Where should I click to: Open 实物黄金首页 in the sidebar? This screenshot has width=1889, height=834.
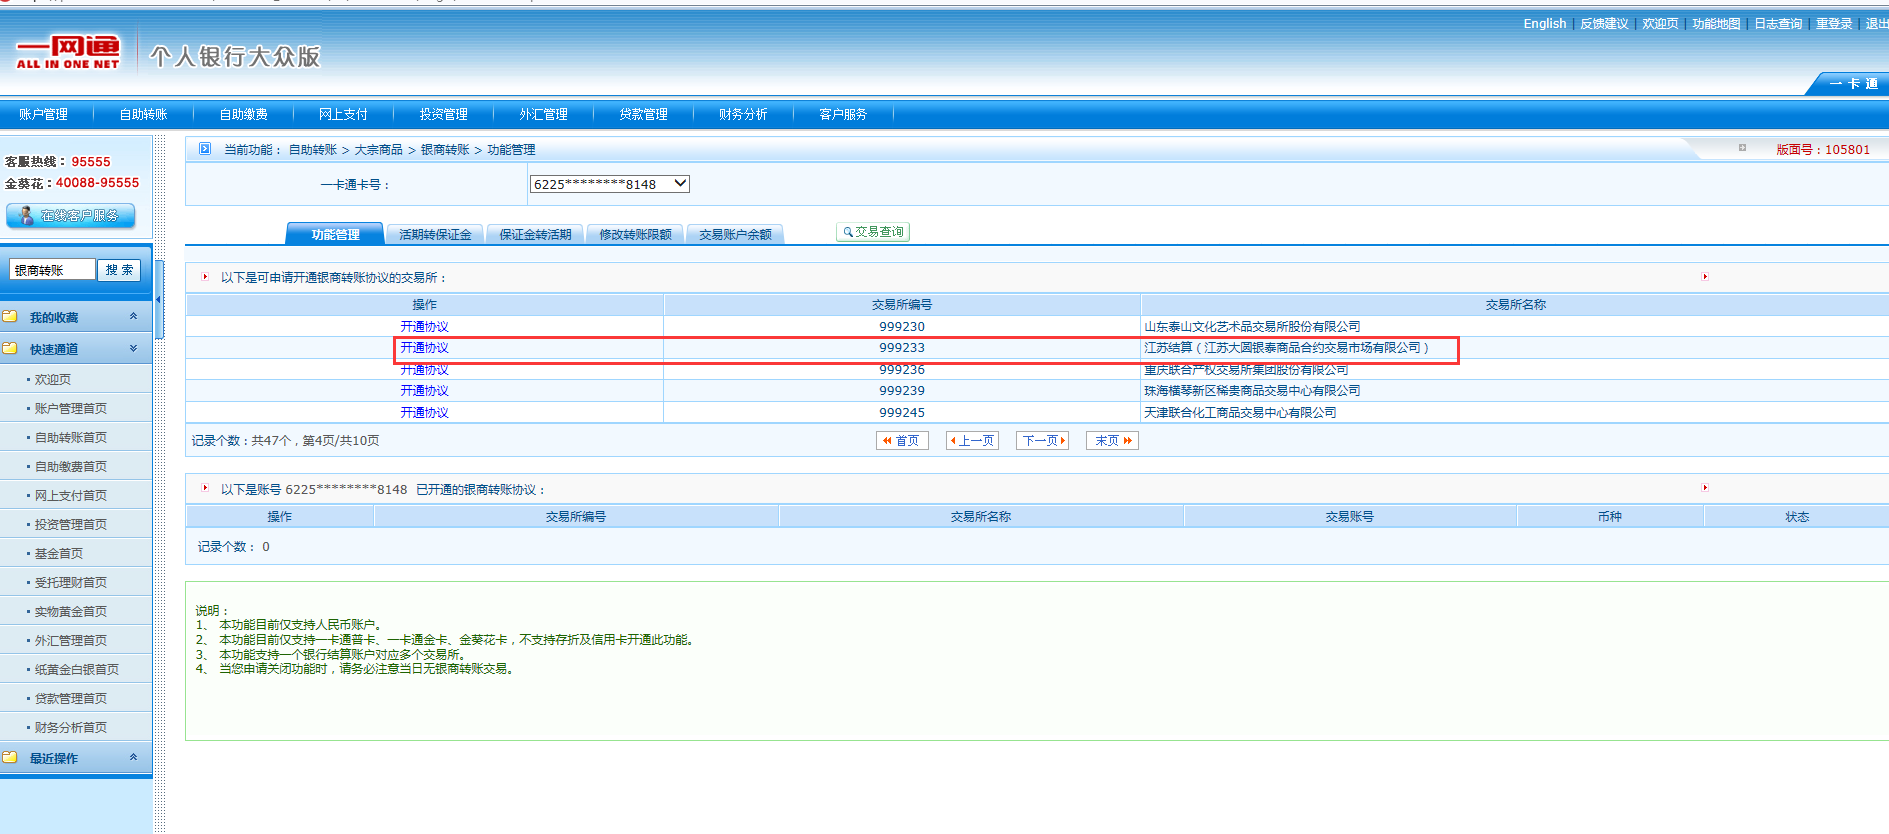tap(71, 611)
